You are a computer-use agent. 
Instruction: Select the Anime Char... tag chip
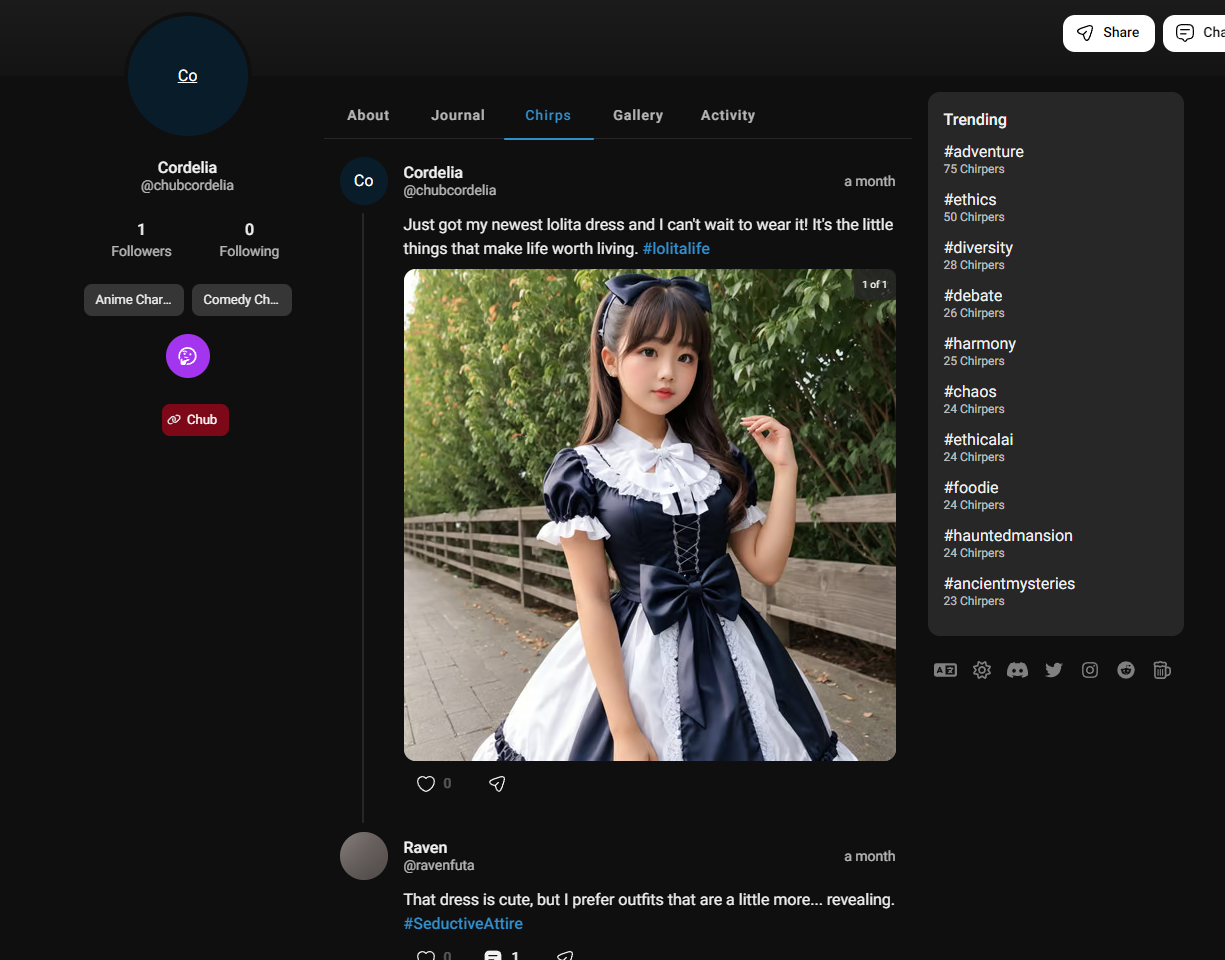point(134,300)
